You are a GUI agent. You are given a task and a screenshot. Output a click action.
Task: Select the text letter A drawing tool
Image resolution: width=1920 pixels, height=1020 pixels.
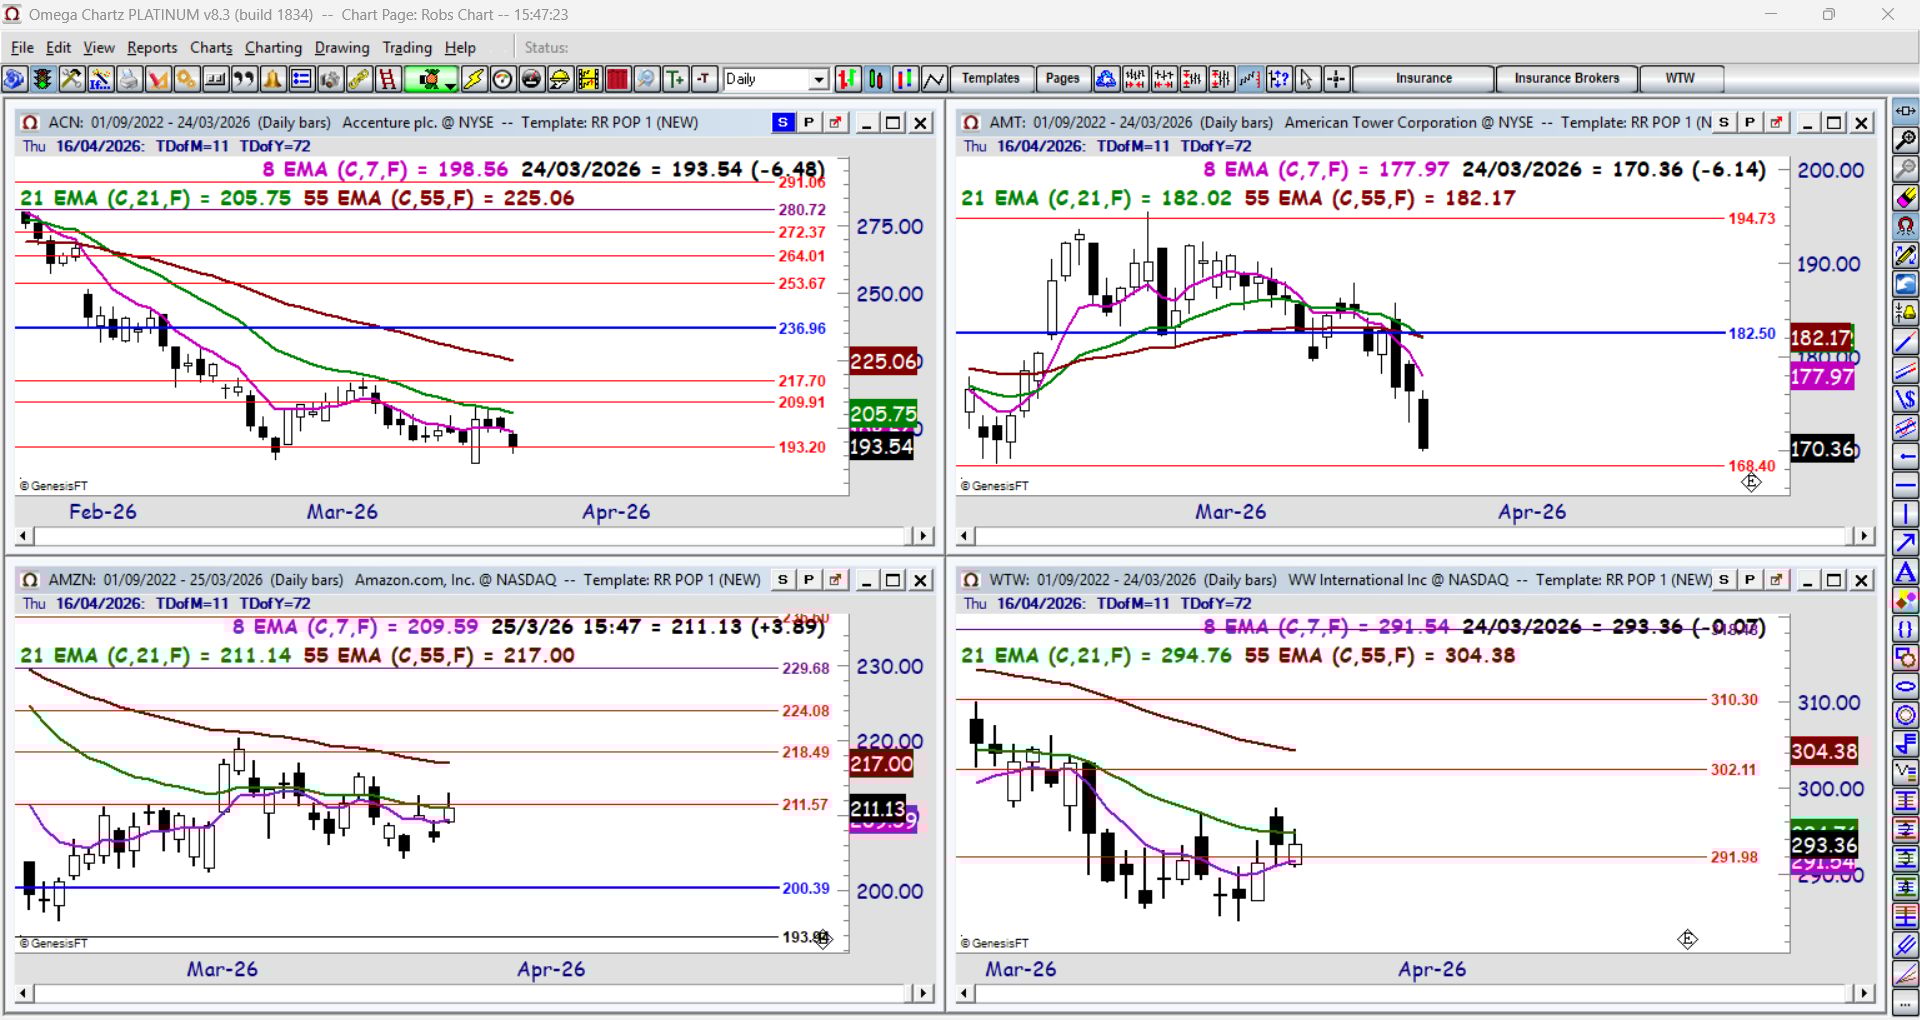(1906, 572)
